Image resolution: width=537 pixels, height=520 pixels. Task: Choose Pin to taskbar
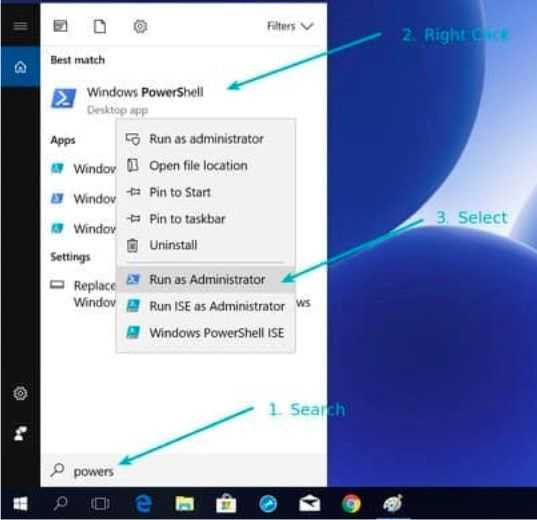pyautogui.click(x=205, y=219)
